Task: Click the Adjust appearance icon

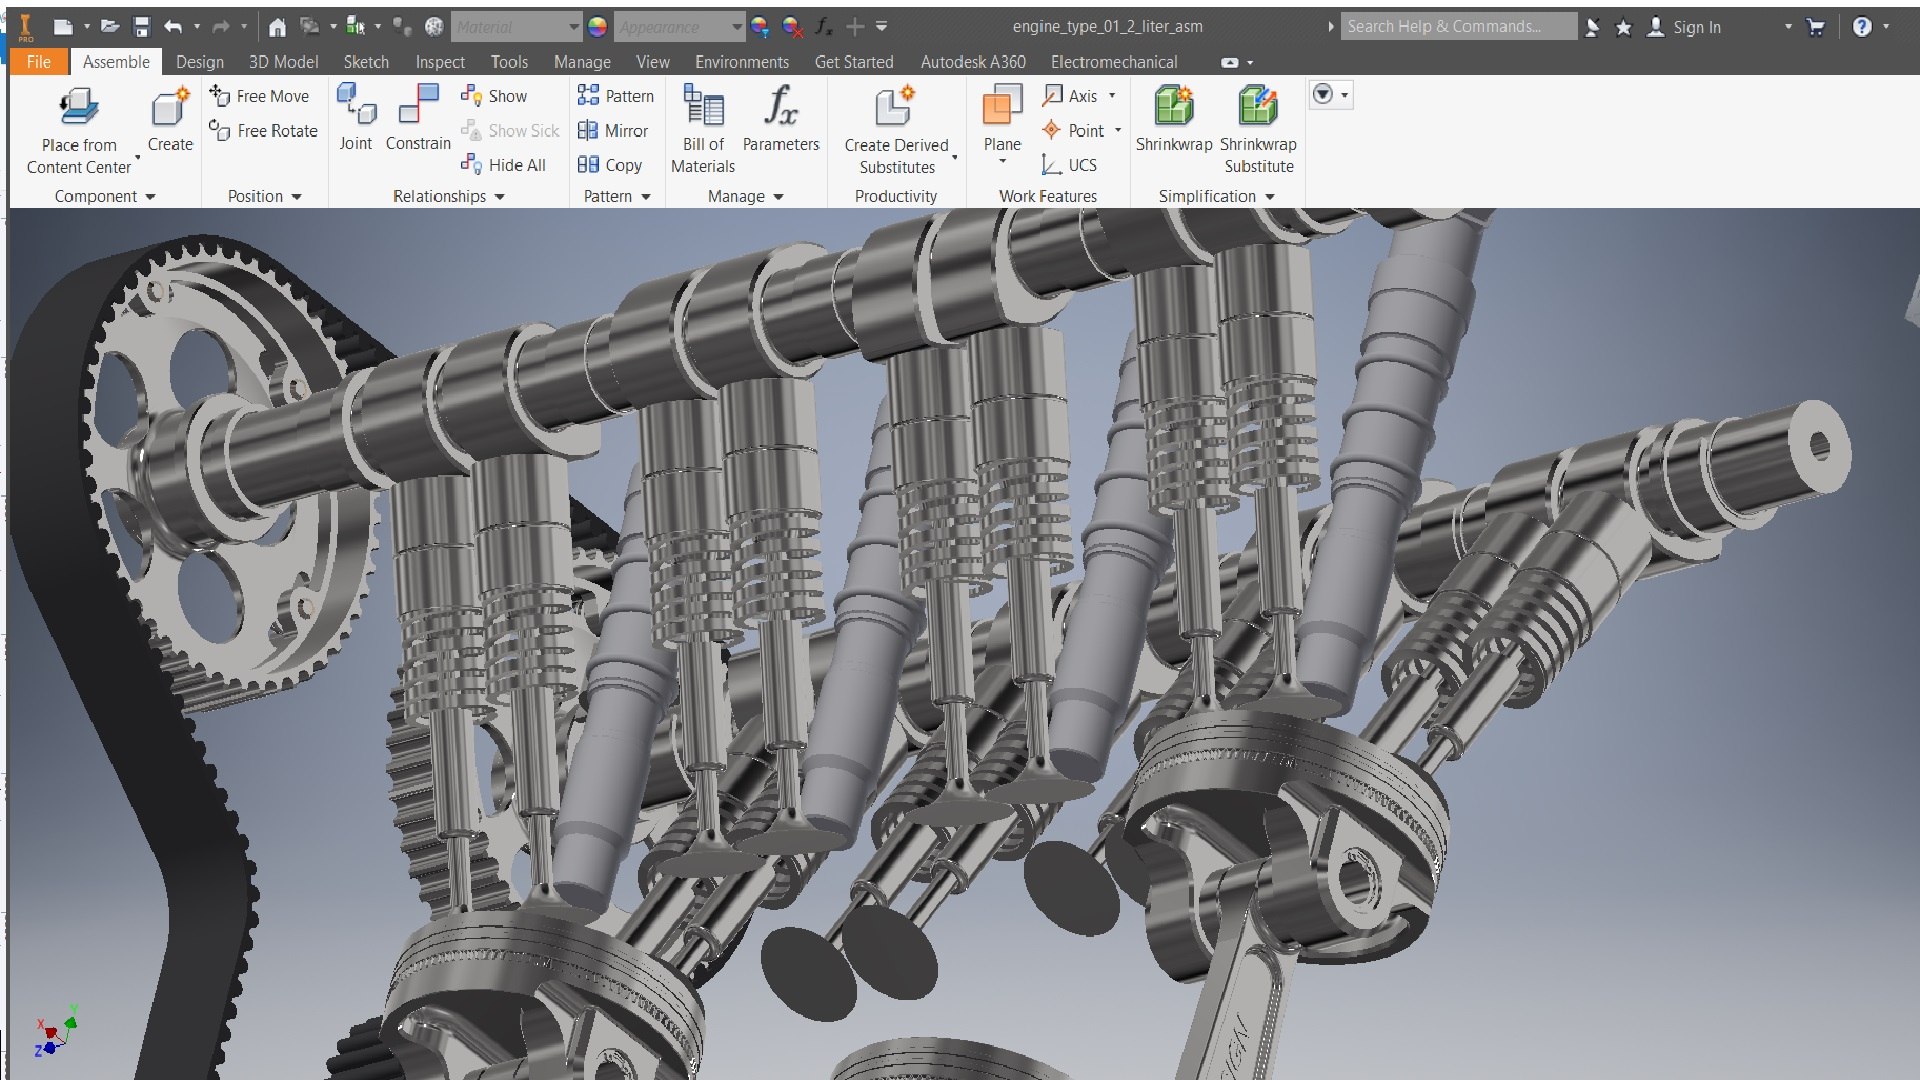Action: pyautogui.click(x=760, y=27)
